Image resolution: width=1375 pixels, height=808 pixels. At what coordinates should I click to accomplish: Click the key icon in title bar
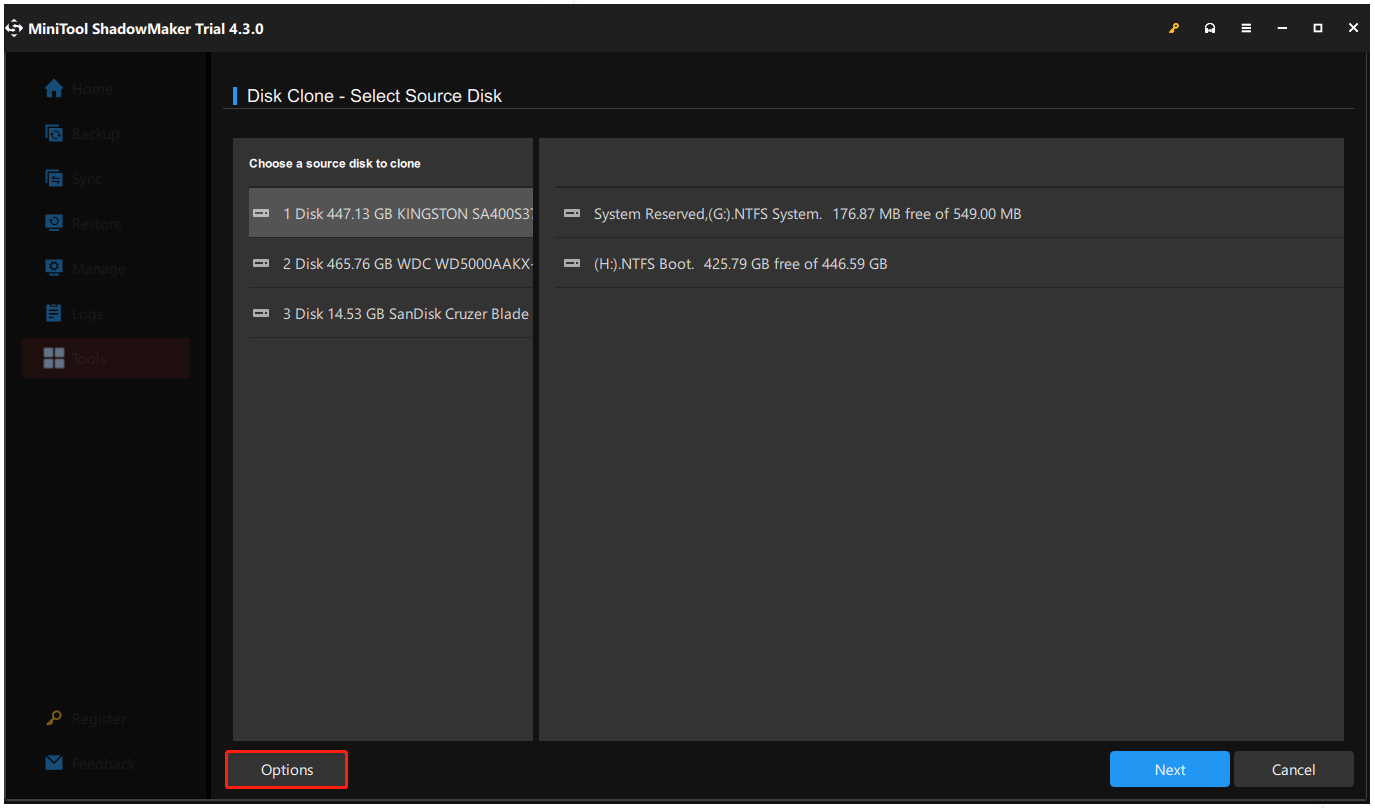(x=1174, y=29)
